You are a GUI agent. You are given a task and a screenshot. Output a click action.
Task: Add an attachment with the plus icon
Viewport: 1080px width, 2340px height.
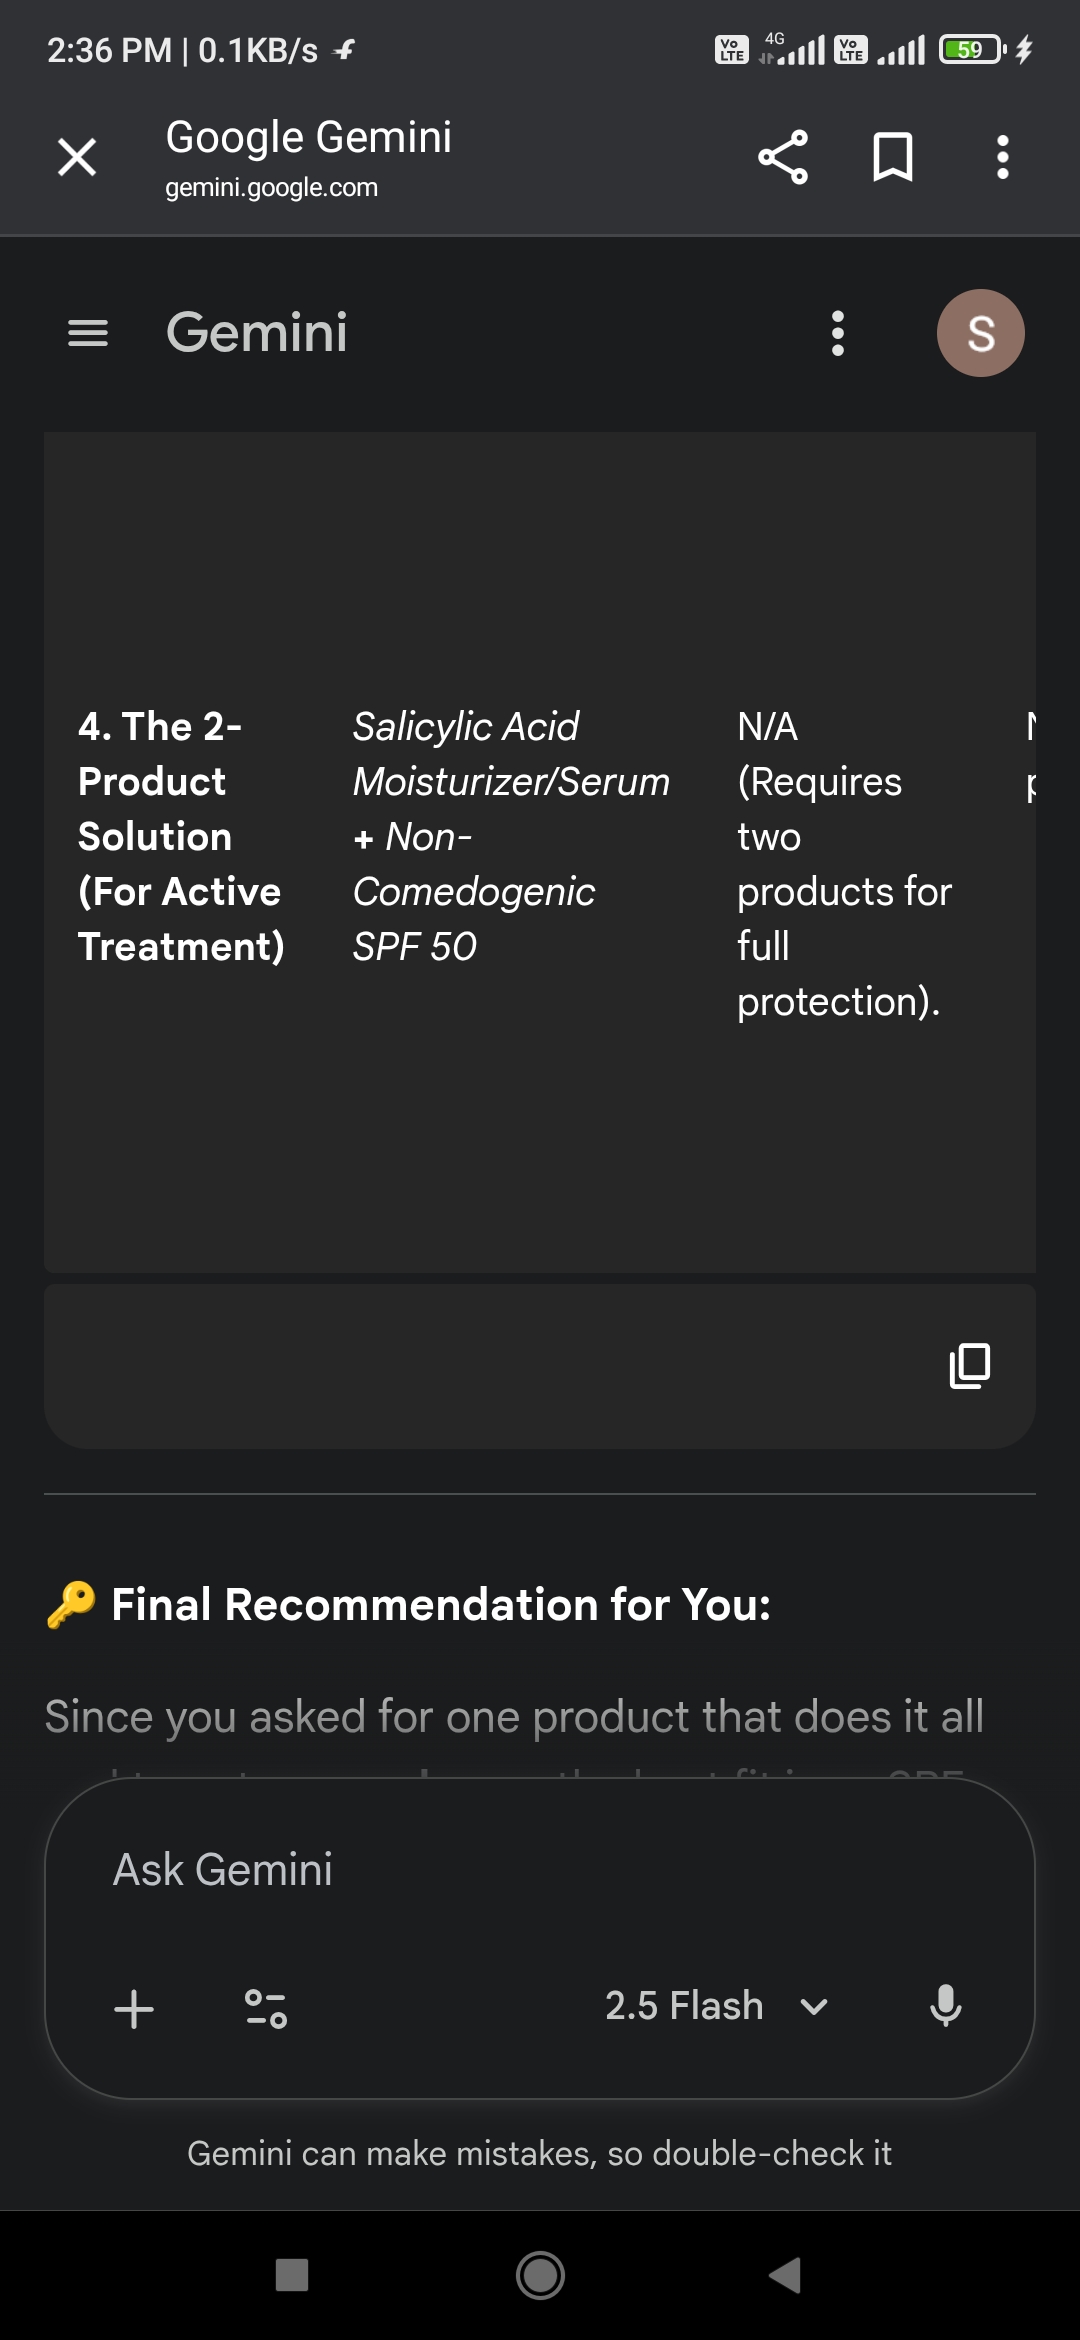tap(134, 2008)
